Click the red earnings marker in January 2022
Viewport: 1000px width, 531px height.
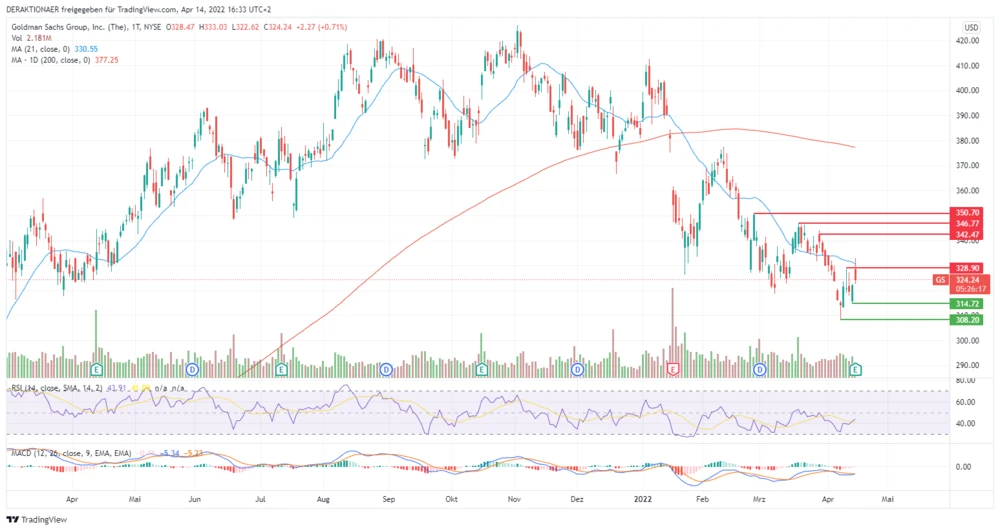pos(673,369)
